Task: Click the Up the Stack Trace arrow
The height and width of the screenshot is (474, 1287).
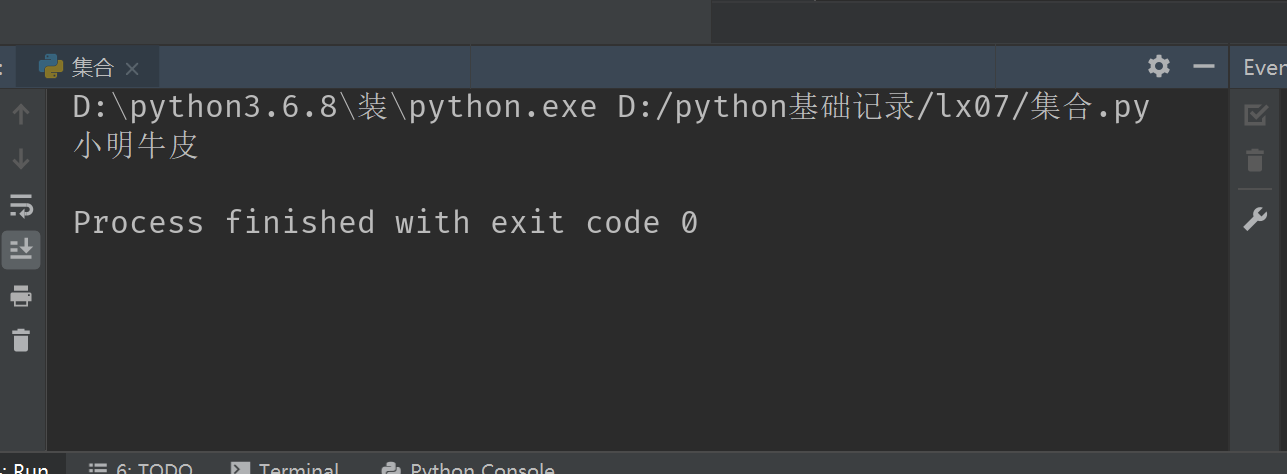Action: [21, 114]
